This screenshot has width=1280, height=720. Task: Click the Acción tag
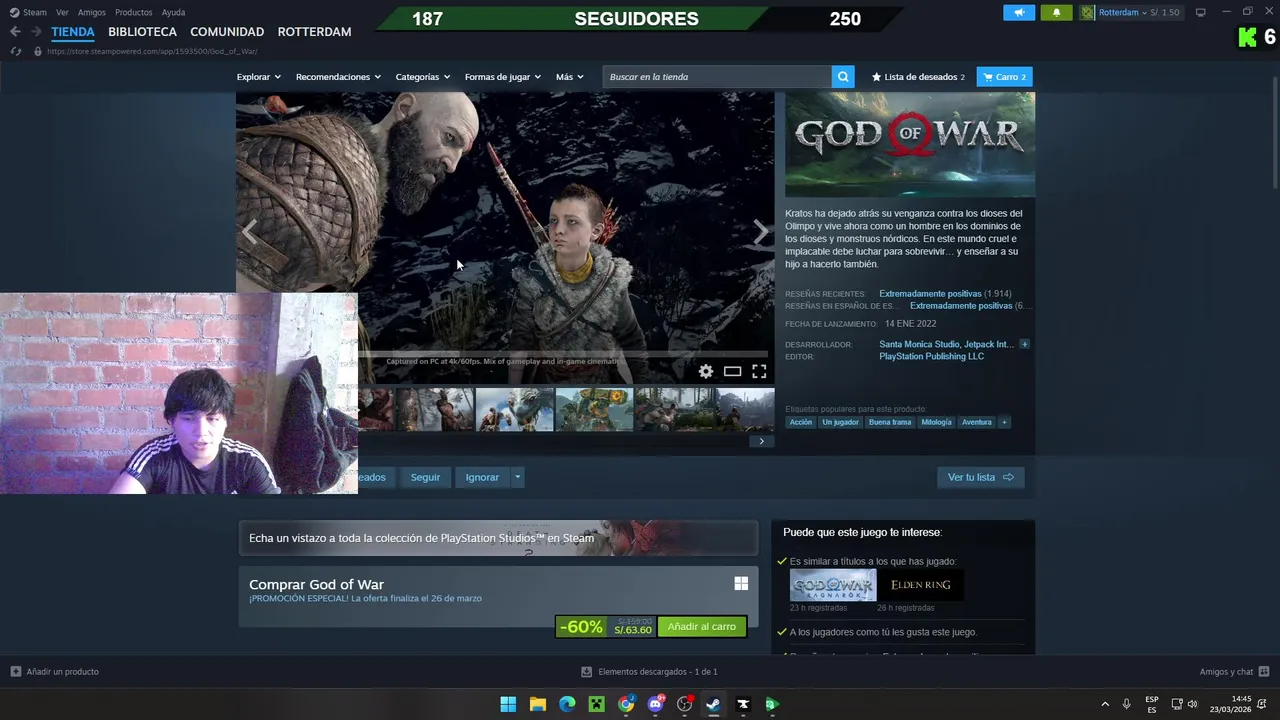click(x=801, y=422)
